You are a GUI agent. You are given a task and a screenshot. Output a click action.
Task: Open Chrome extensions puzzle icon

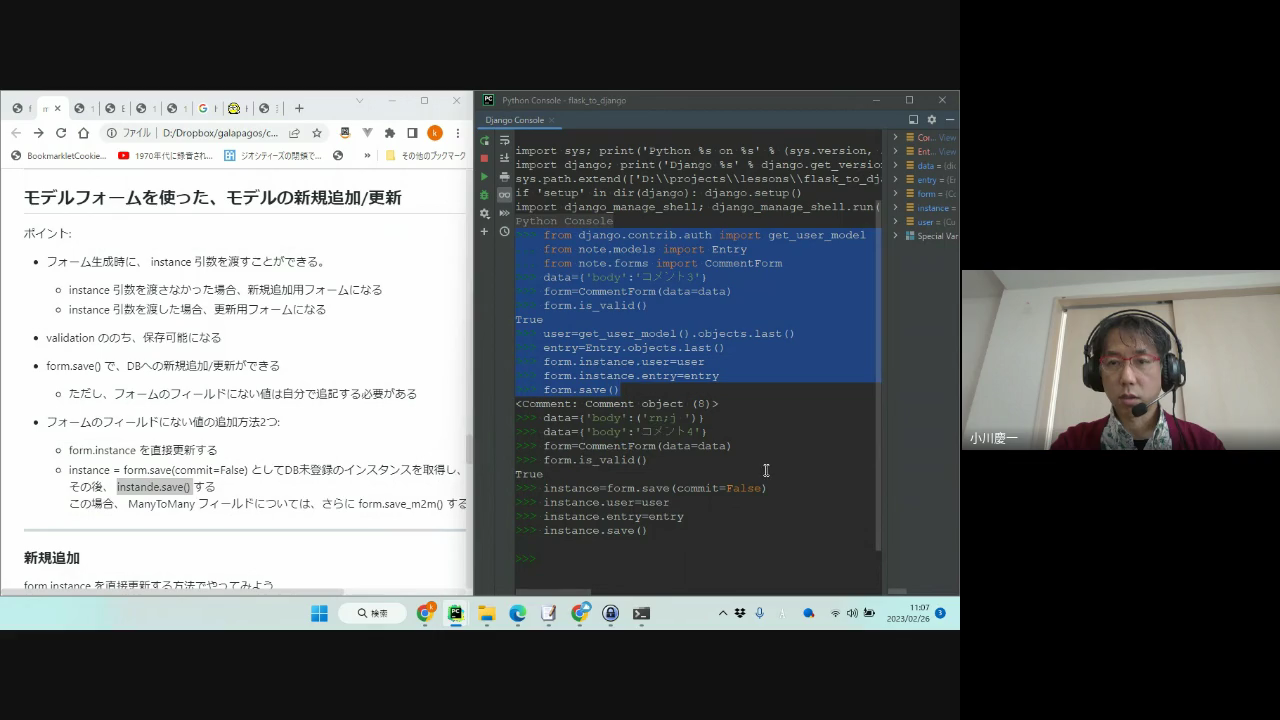[x=390, y=133]
